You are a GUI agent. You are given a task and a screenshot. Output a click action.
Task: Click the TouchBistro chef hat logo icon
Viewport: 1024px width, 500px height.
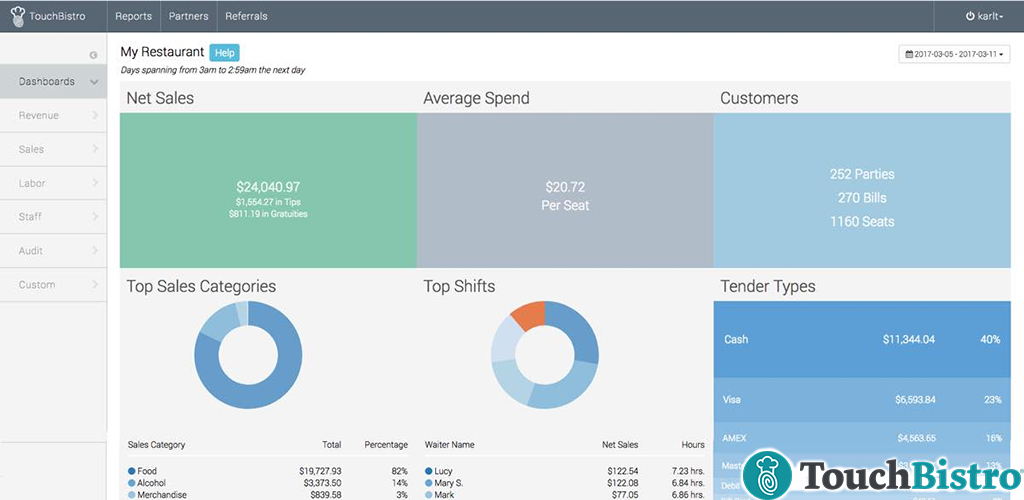coord(17,16)
